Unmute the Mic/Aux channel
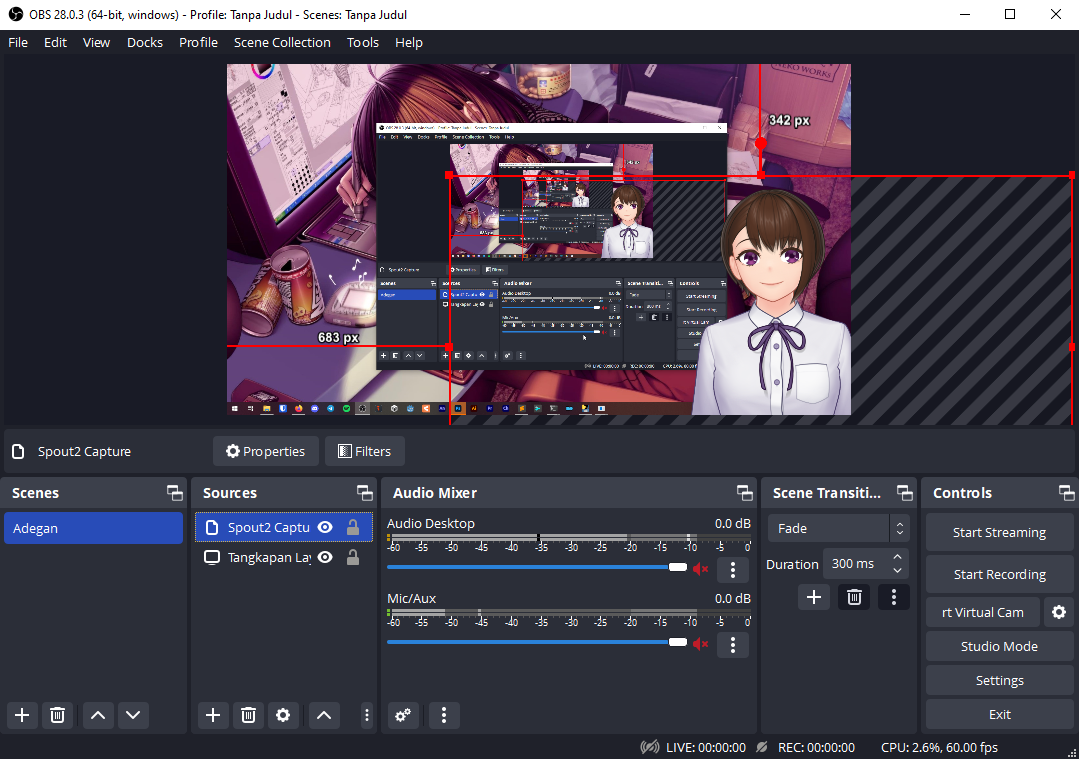This screenshot has width=1079, height=759. pos(701,644)
